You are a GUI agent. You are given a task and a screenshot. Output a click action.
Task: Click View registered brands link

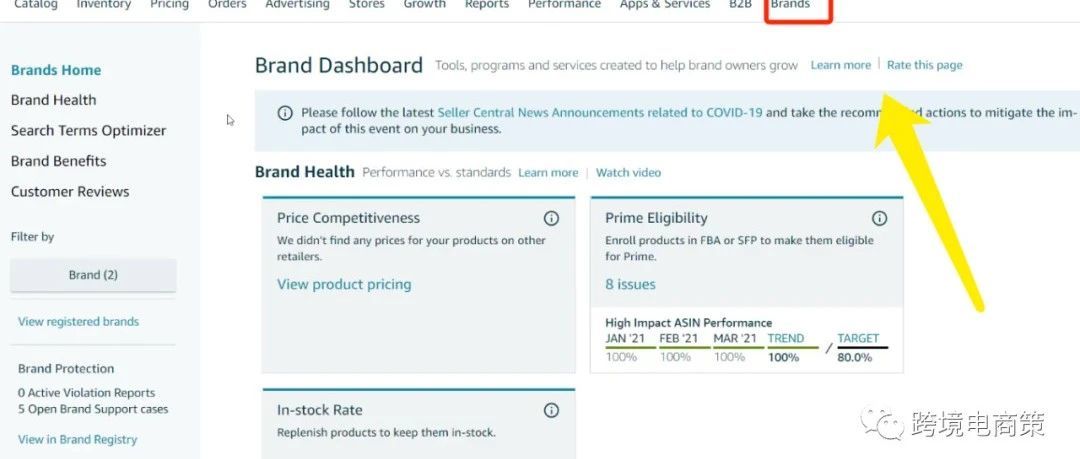pos(78,322)
